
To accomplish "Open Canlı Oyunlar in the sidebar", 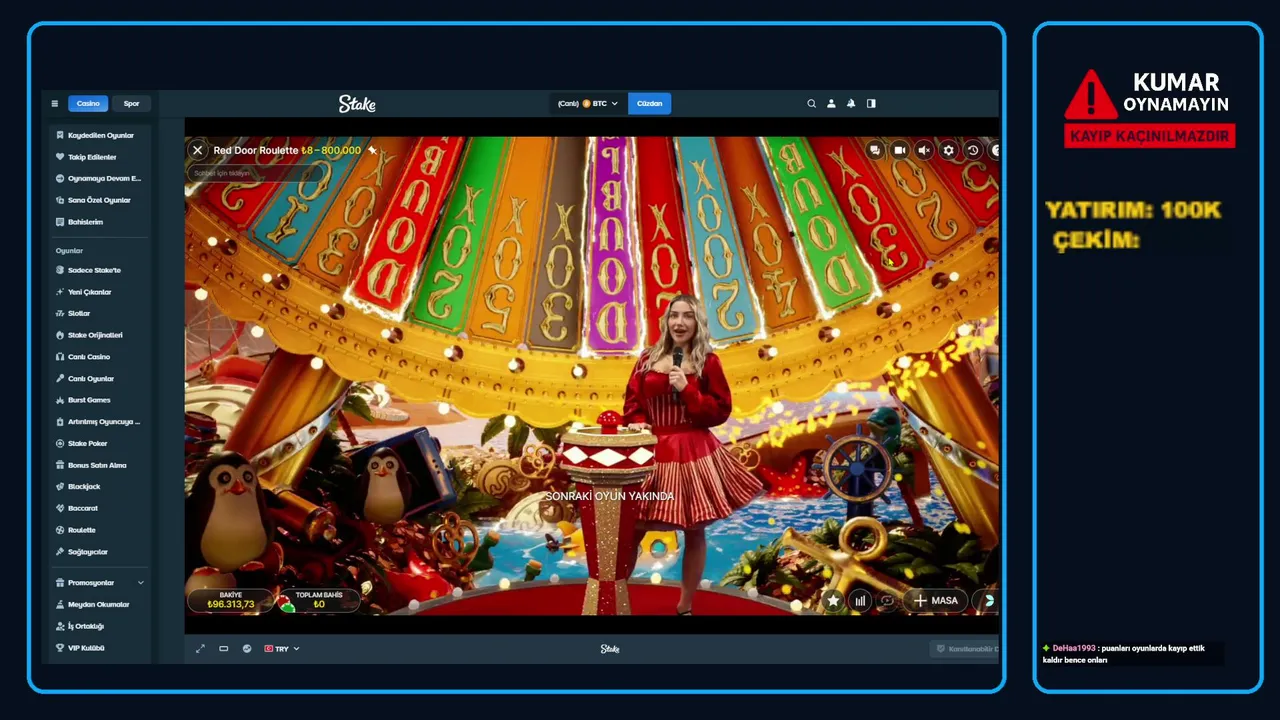I will click(100, 378).
